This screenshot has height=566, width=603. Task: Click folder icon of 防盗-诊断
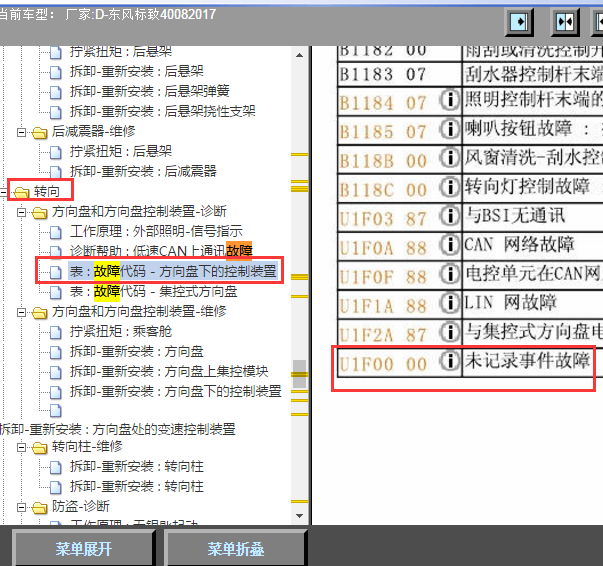coord(40,508)
